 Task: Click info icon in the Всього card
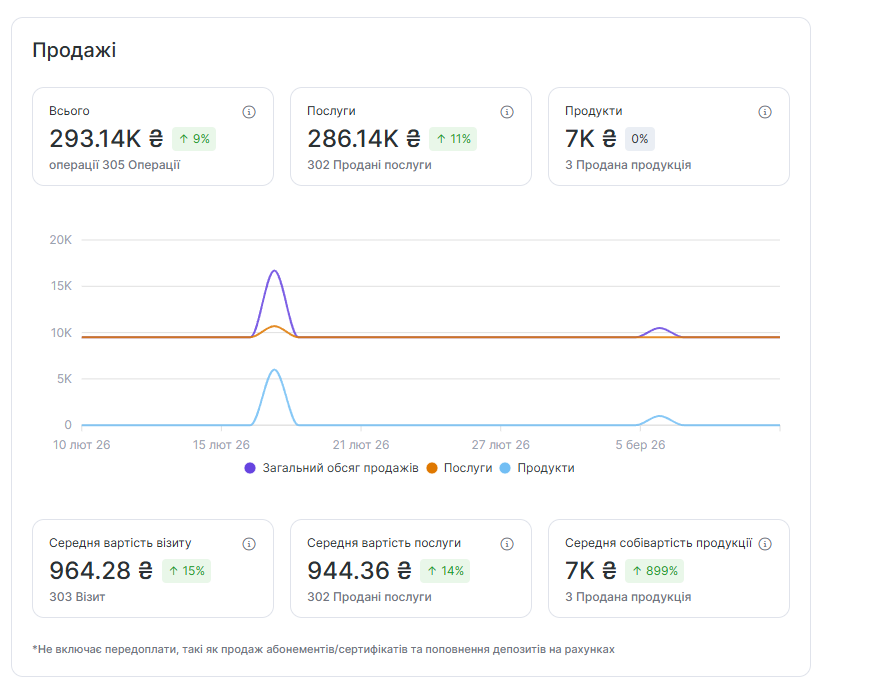[x=249, y=112]
